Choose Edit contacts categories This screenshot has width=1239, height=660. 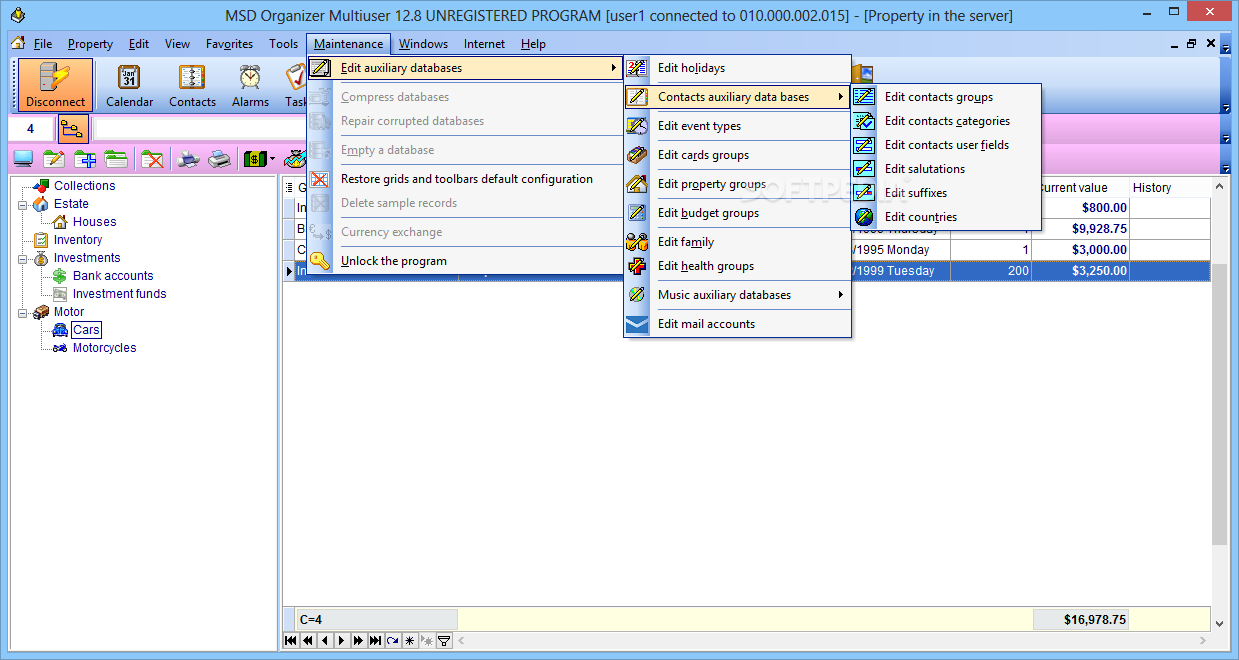(946, 121)
